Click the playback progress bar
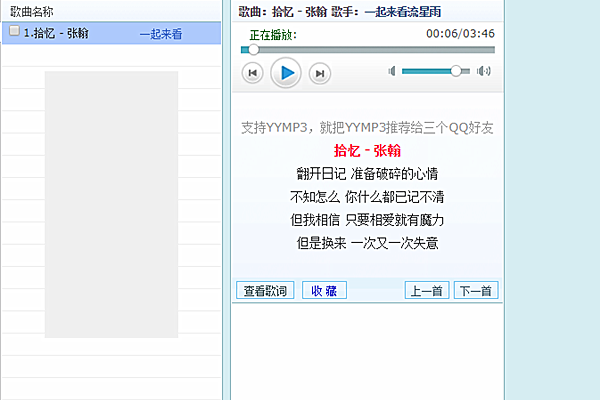The width and height of the screenshot is (600, 400). [x=368, y=50]
